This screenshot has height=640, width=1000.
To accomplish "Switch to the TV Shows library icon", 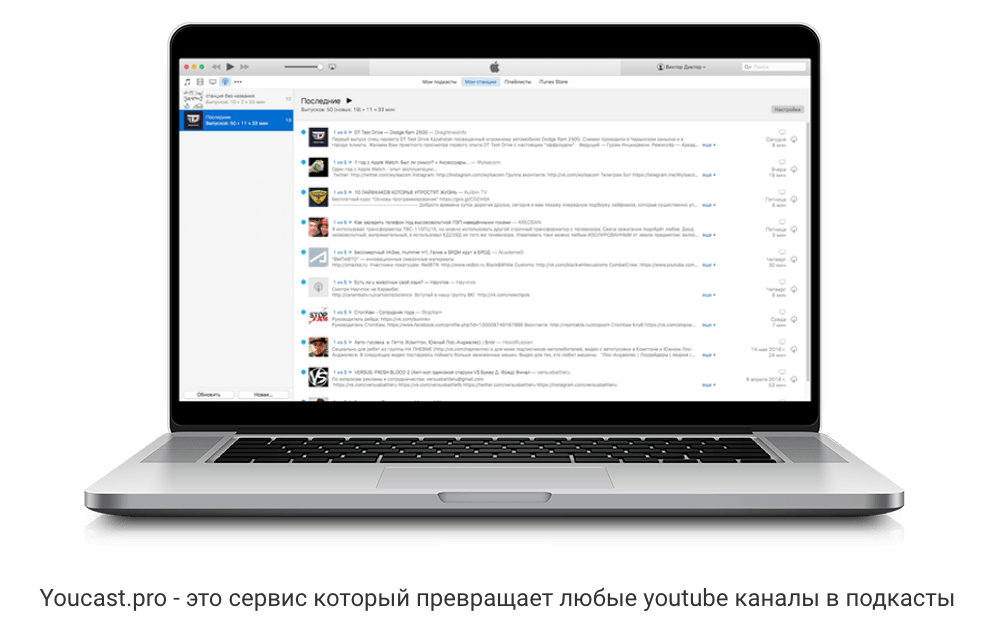I will click(212, 82).
